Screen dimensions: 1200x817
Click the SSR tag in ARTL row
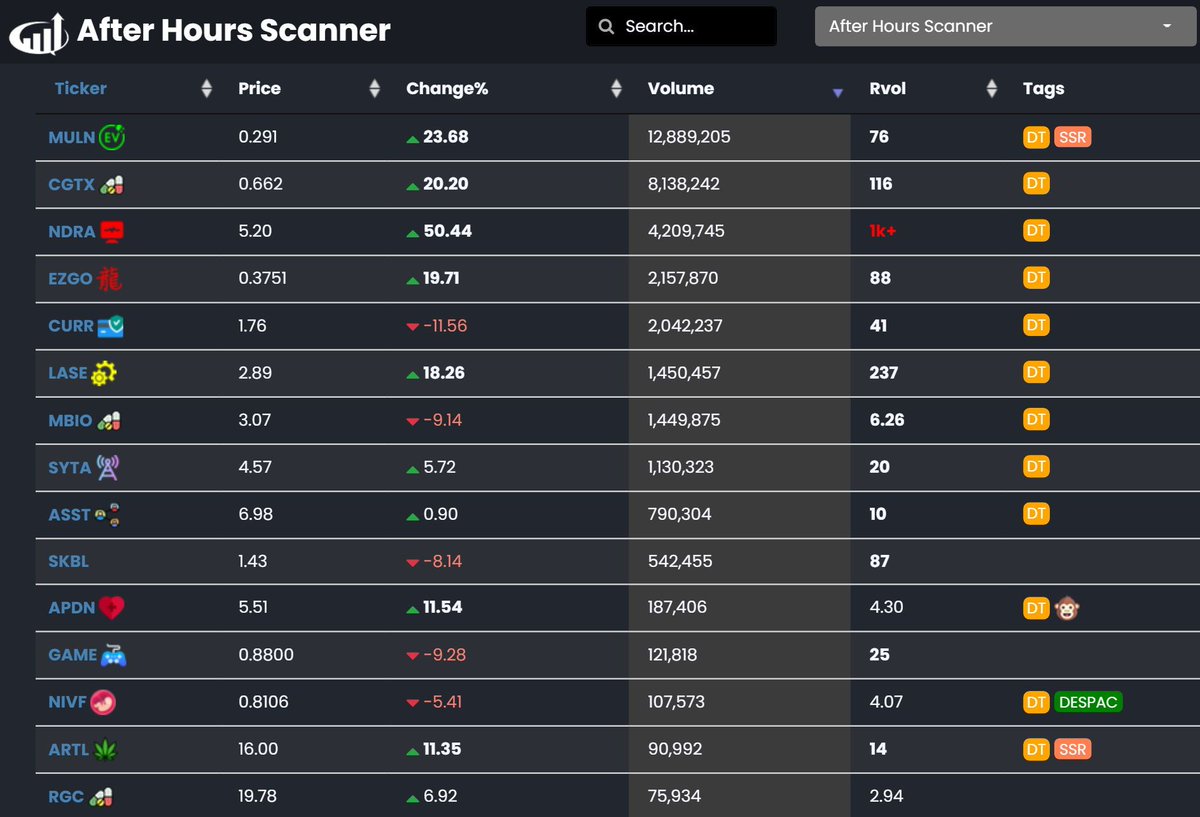click(1072, 749)
